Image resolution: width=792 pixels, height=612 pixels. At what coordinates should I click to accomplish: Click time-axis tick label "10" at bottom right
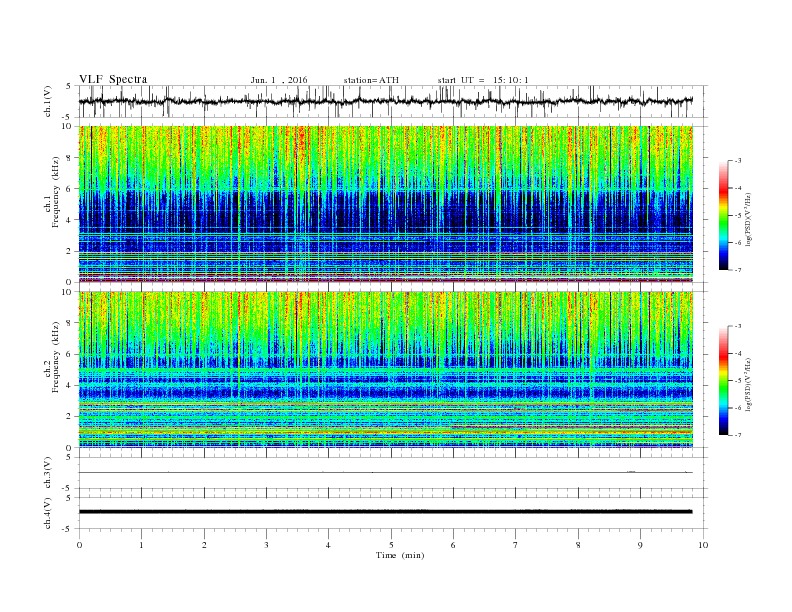[x=703, y=545]
